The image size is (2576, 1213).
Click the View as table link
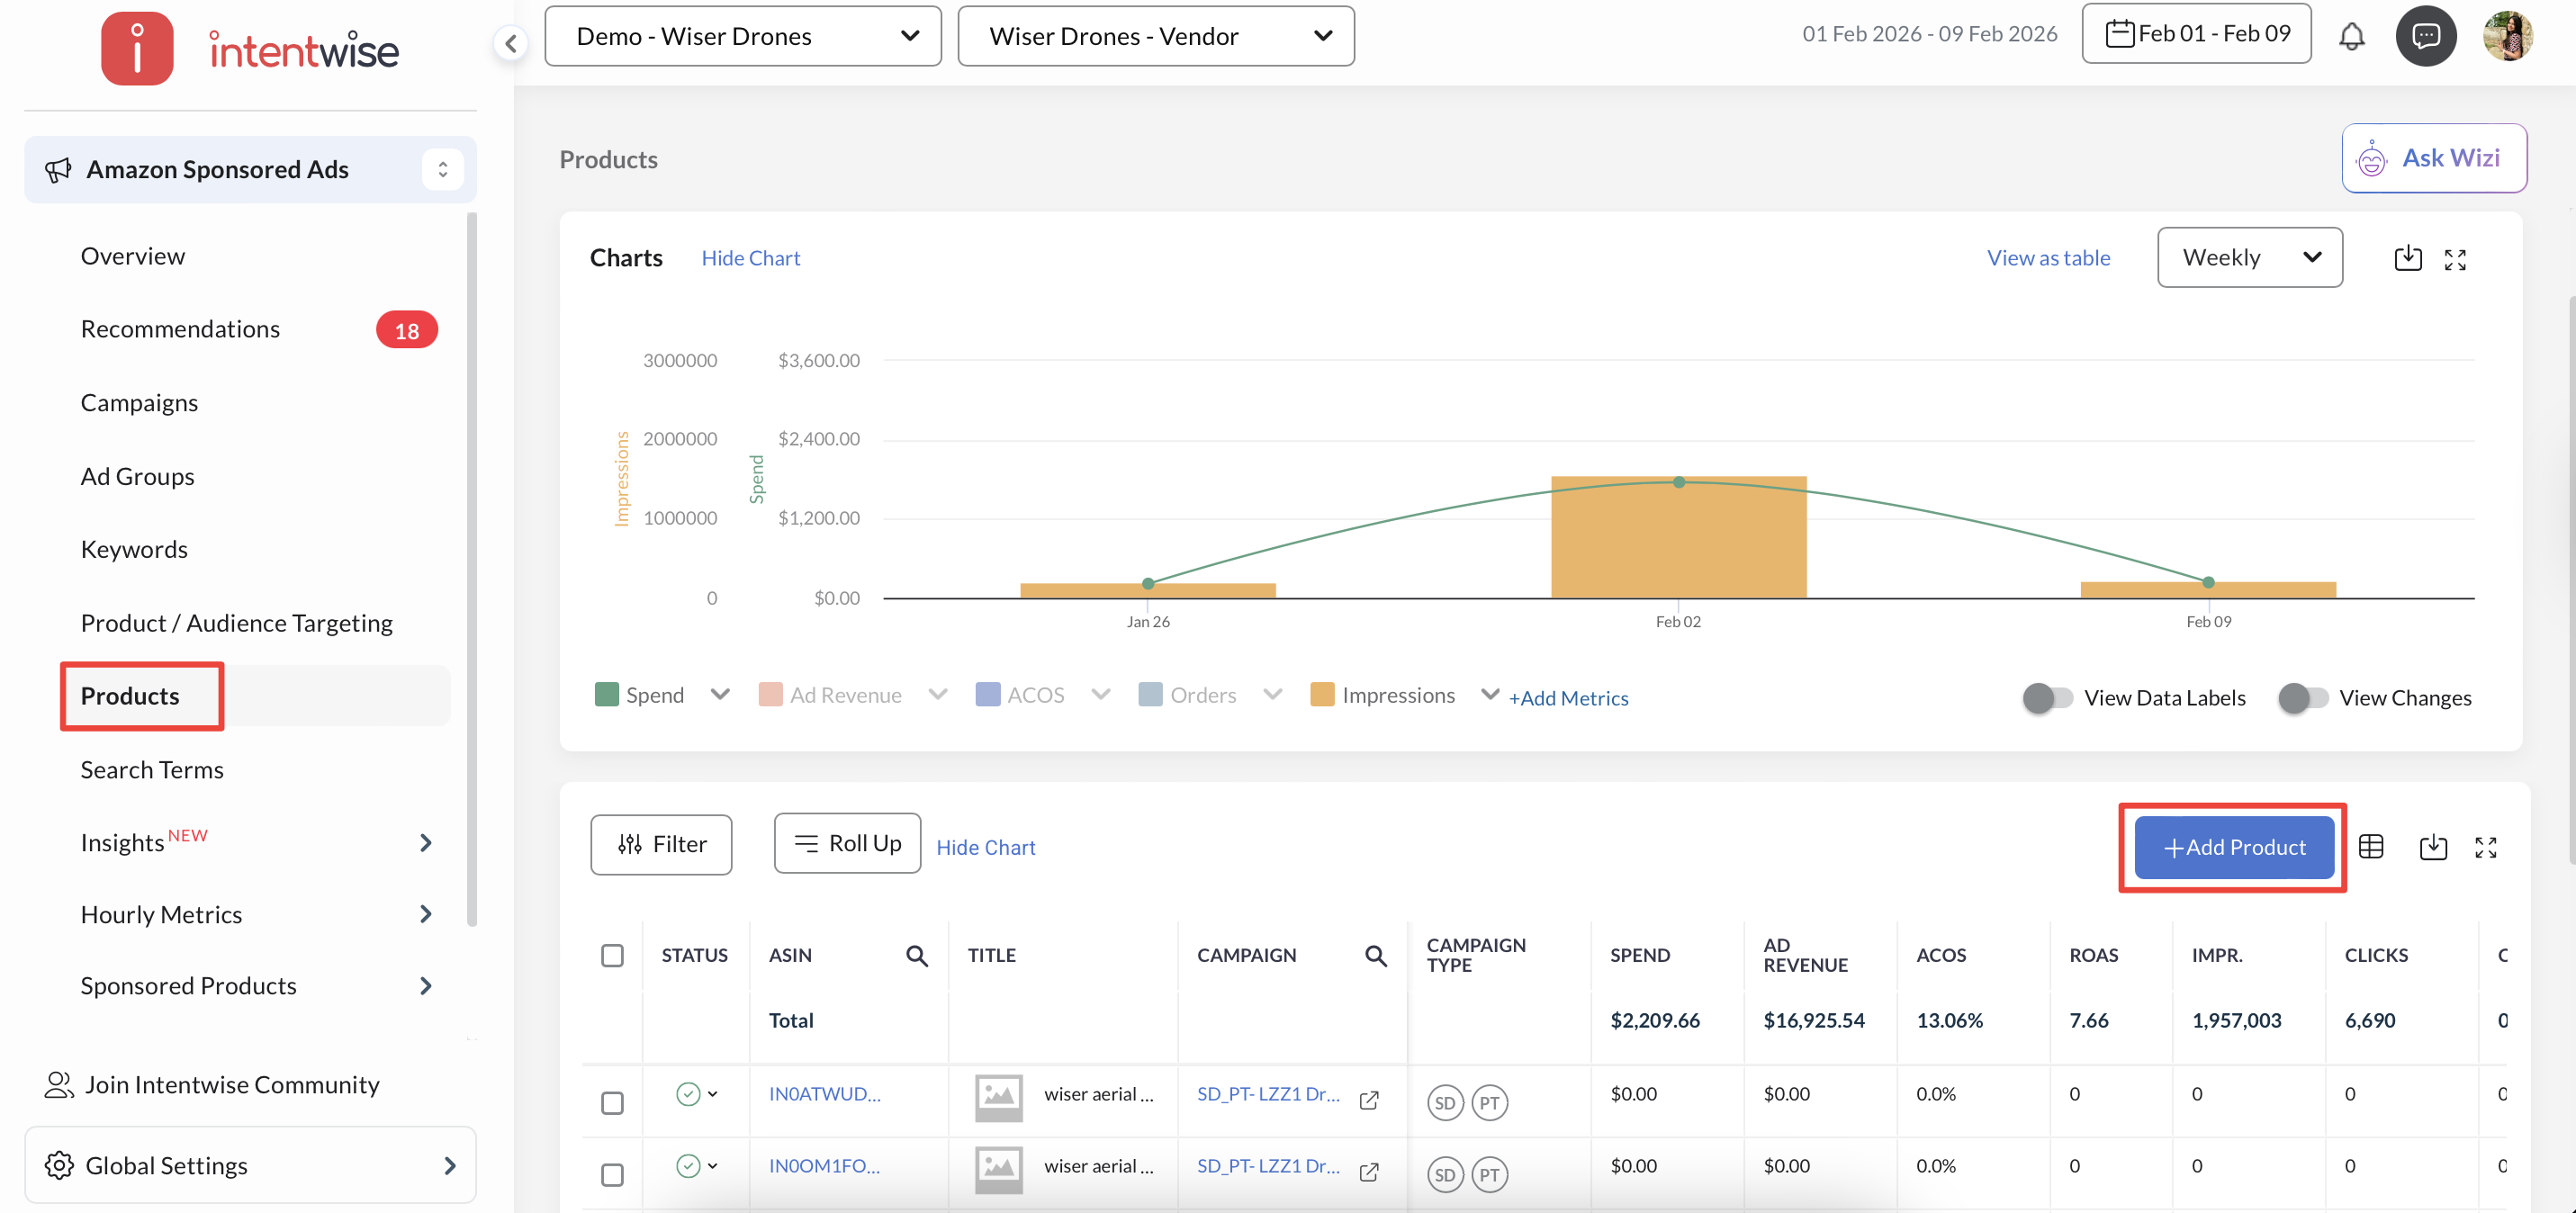click(x=2047, y=258)
